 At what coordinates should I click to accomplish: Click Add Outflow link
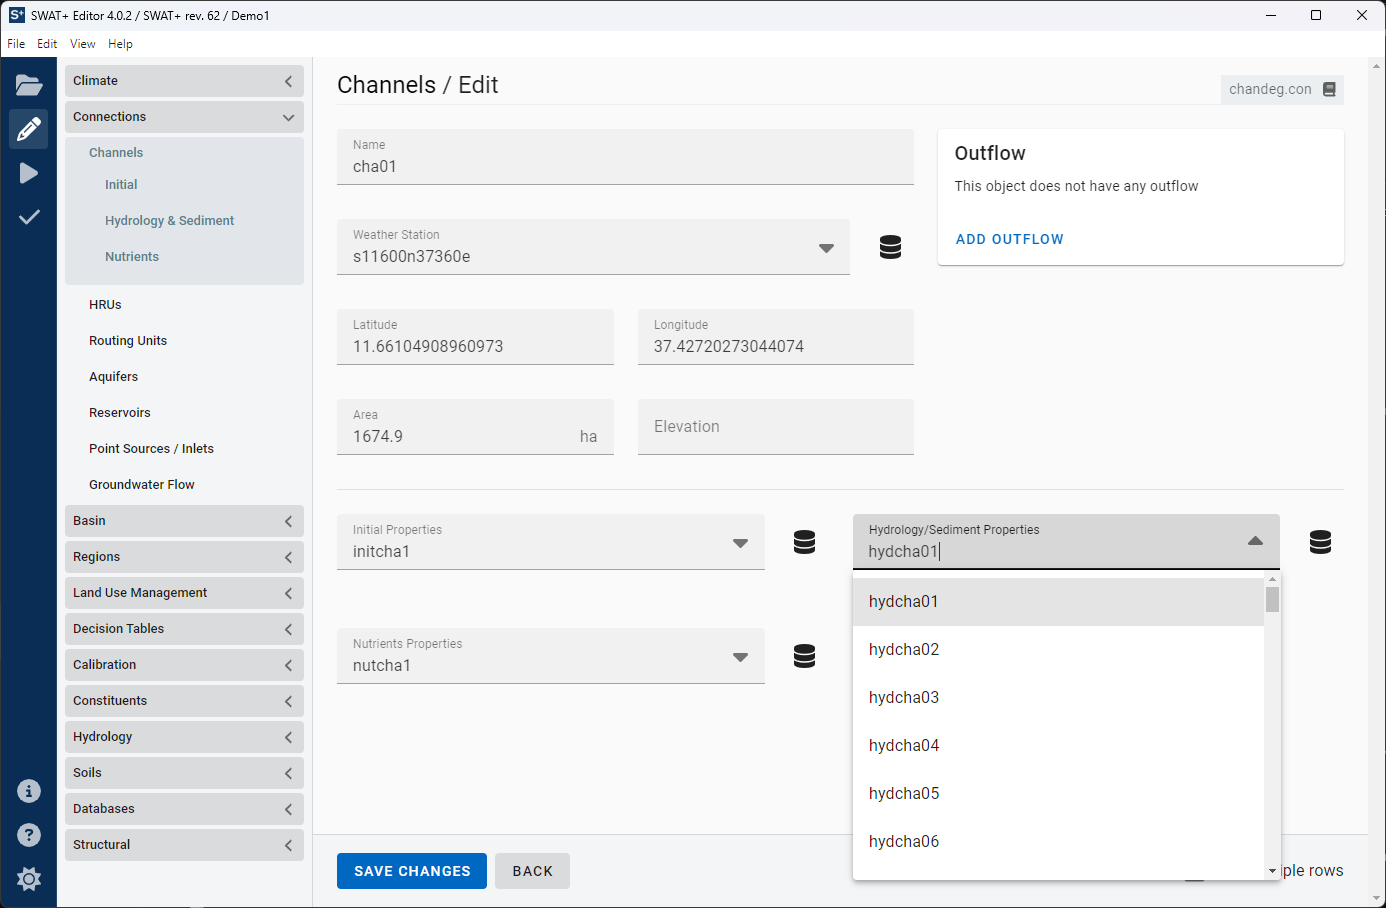1010,239
